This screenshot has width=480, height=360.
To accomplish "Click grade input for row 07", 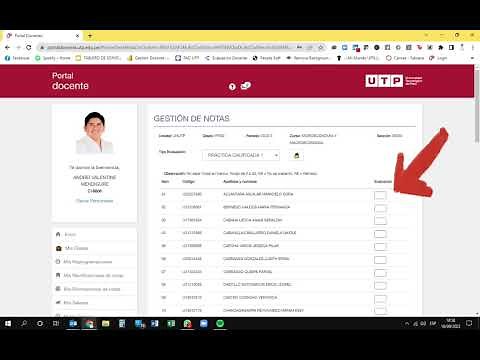I will coord(380,273).
